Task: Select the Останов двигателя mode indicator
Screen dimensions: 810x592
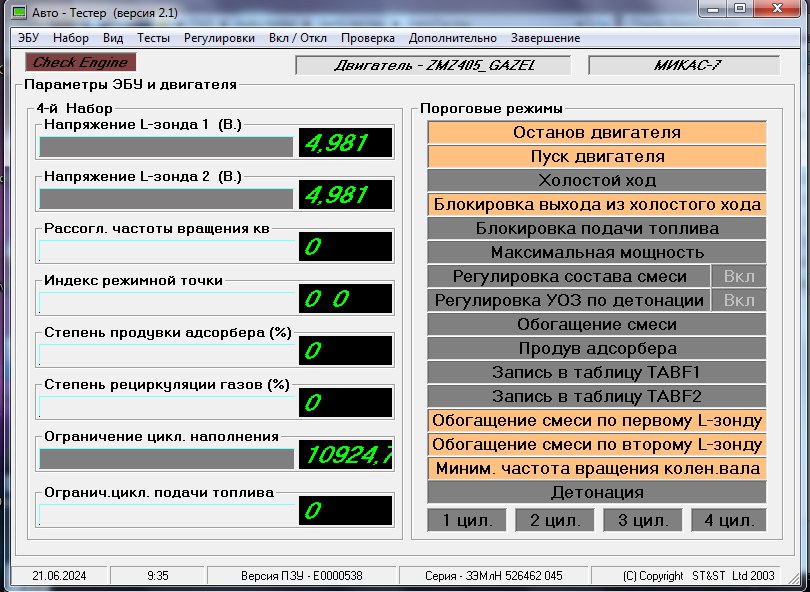Action: (x=597, y=133)
